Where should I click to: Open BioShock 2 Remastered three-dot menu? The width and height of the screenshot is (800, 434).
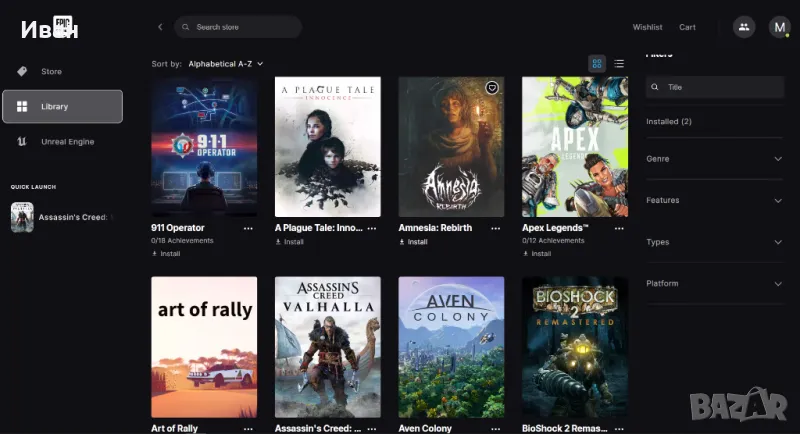point(619,429)
